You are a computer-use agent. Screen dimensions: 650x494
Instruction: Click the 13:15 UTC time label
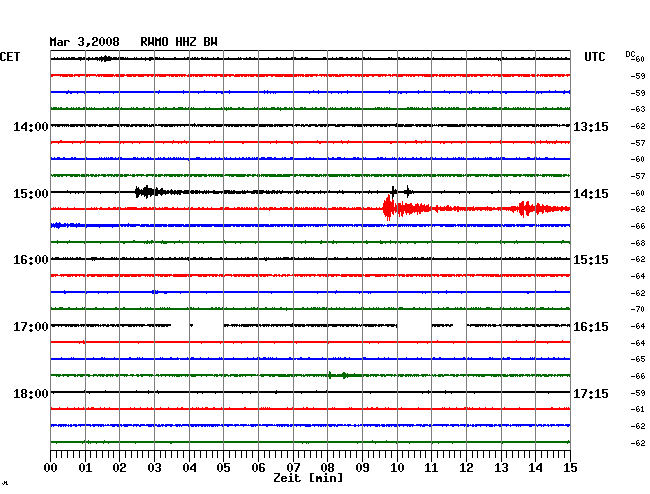click(591, 126)
